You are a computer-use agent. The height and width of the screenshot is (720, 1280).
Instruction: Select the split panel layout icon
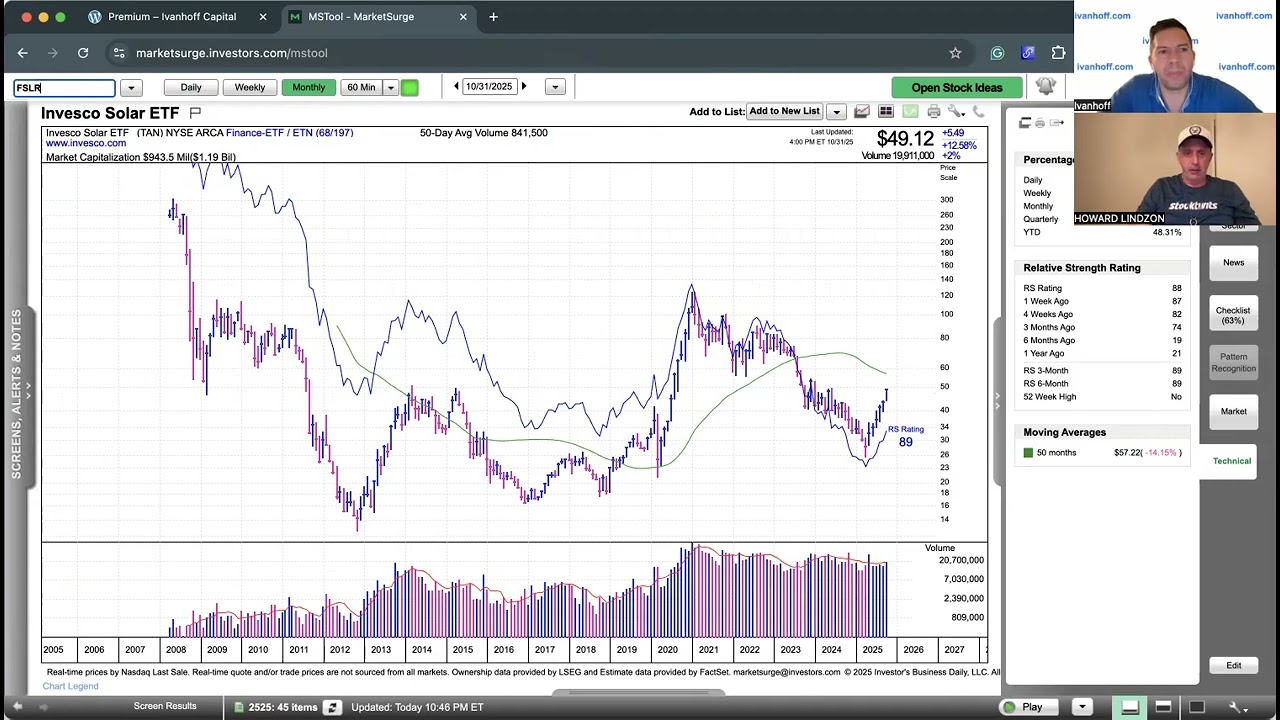1163,707
